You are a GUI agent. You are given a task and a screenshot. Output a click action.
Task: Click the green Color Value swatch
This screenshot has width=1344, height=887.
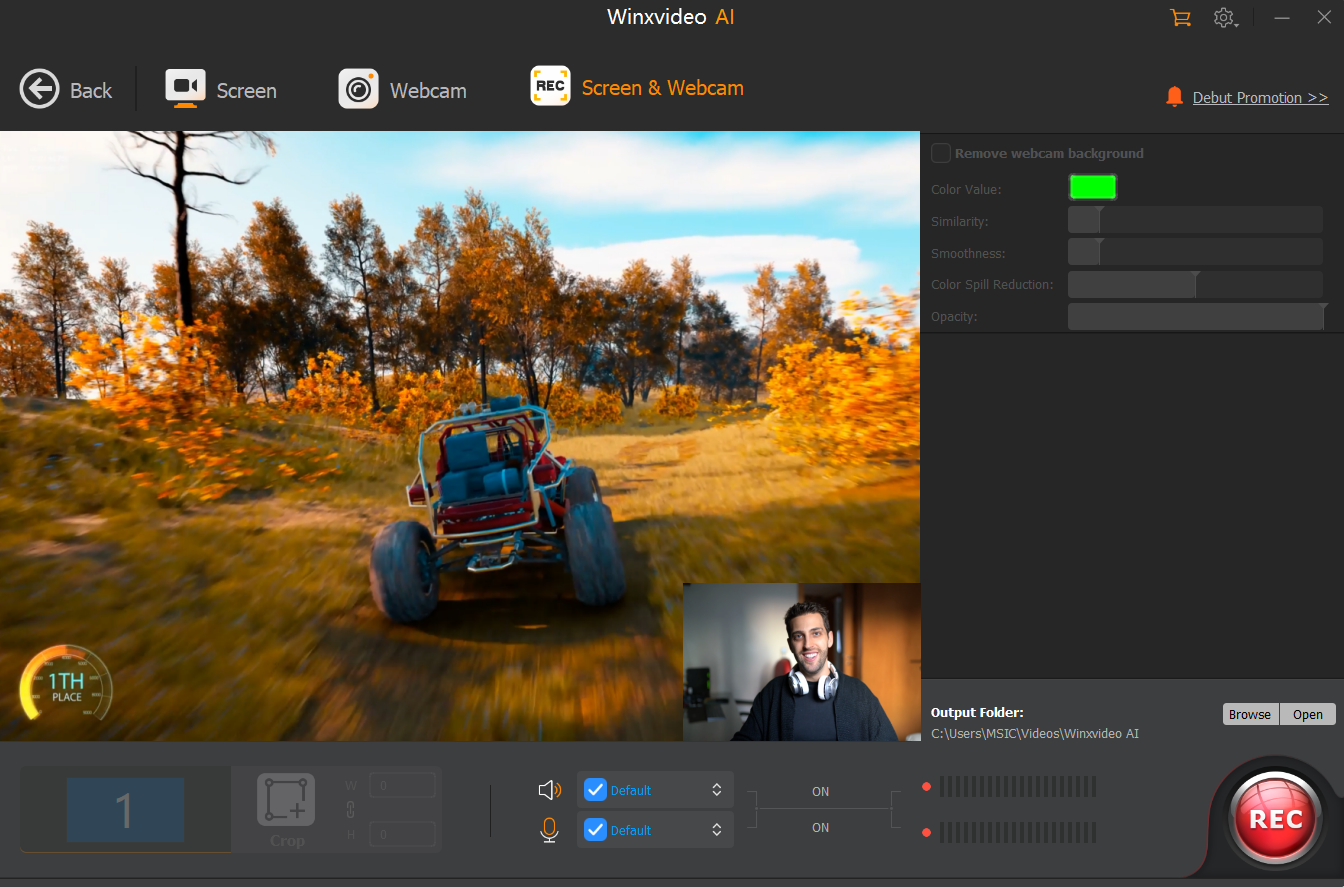click(x=1092, y=187)
